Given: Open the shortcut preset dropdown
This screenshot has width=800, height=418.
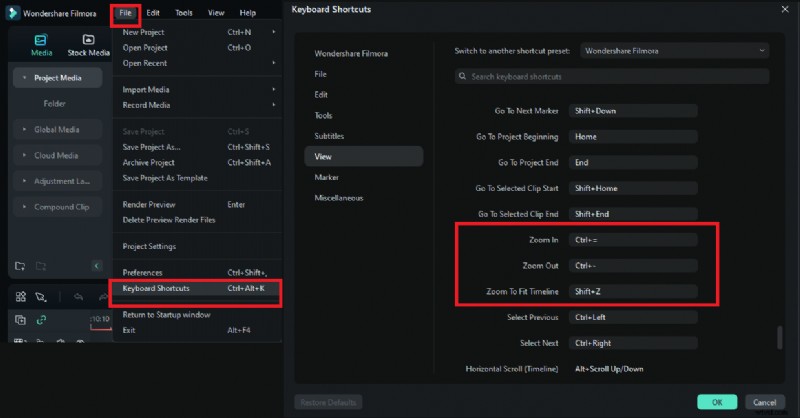Looking at the screenshot, I should click(x=674, y=51).
